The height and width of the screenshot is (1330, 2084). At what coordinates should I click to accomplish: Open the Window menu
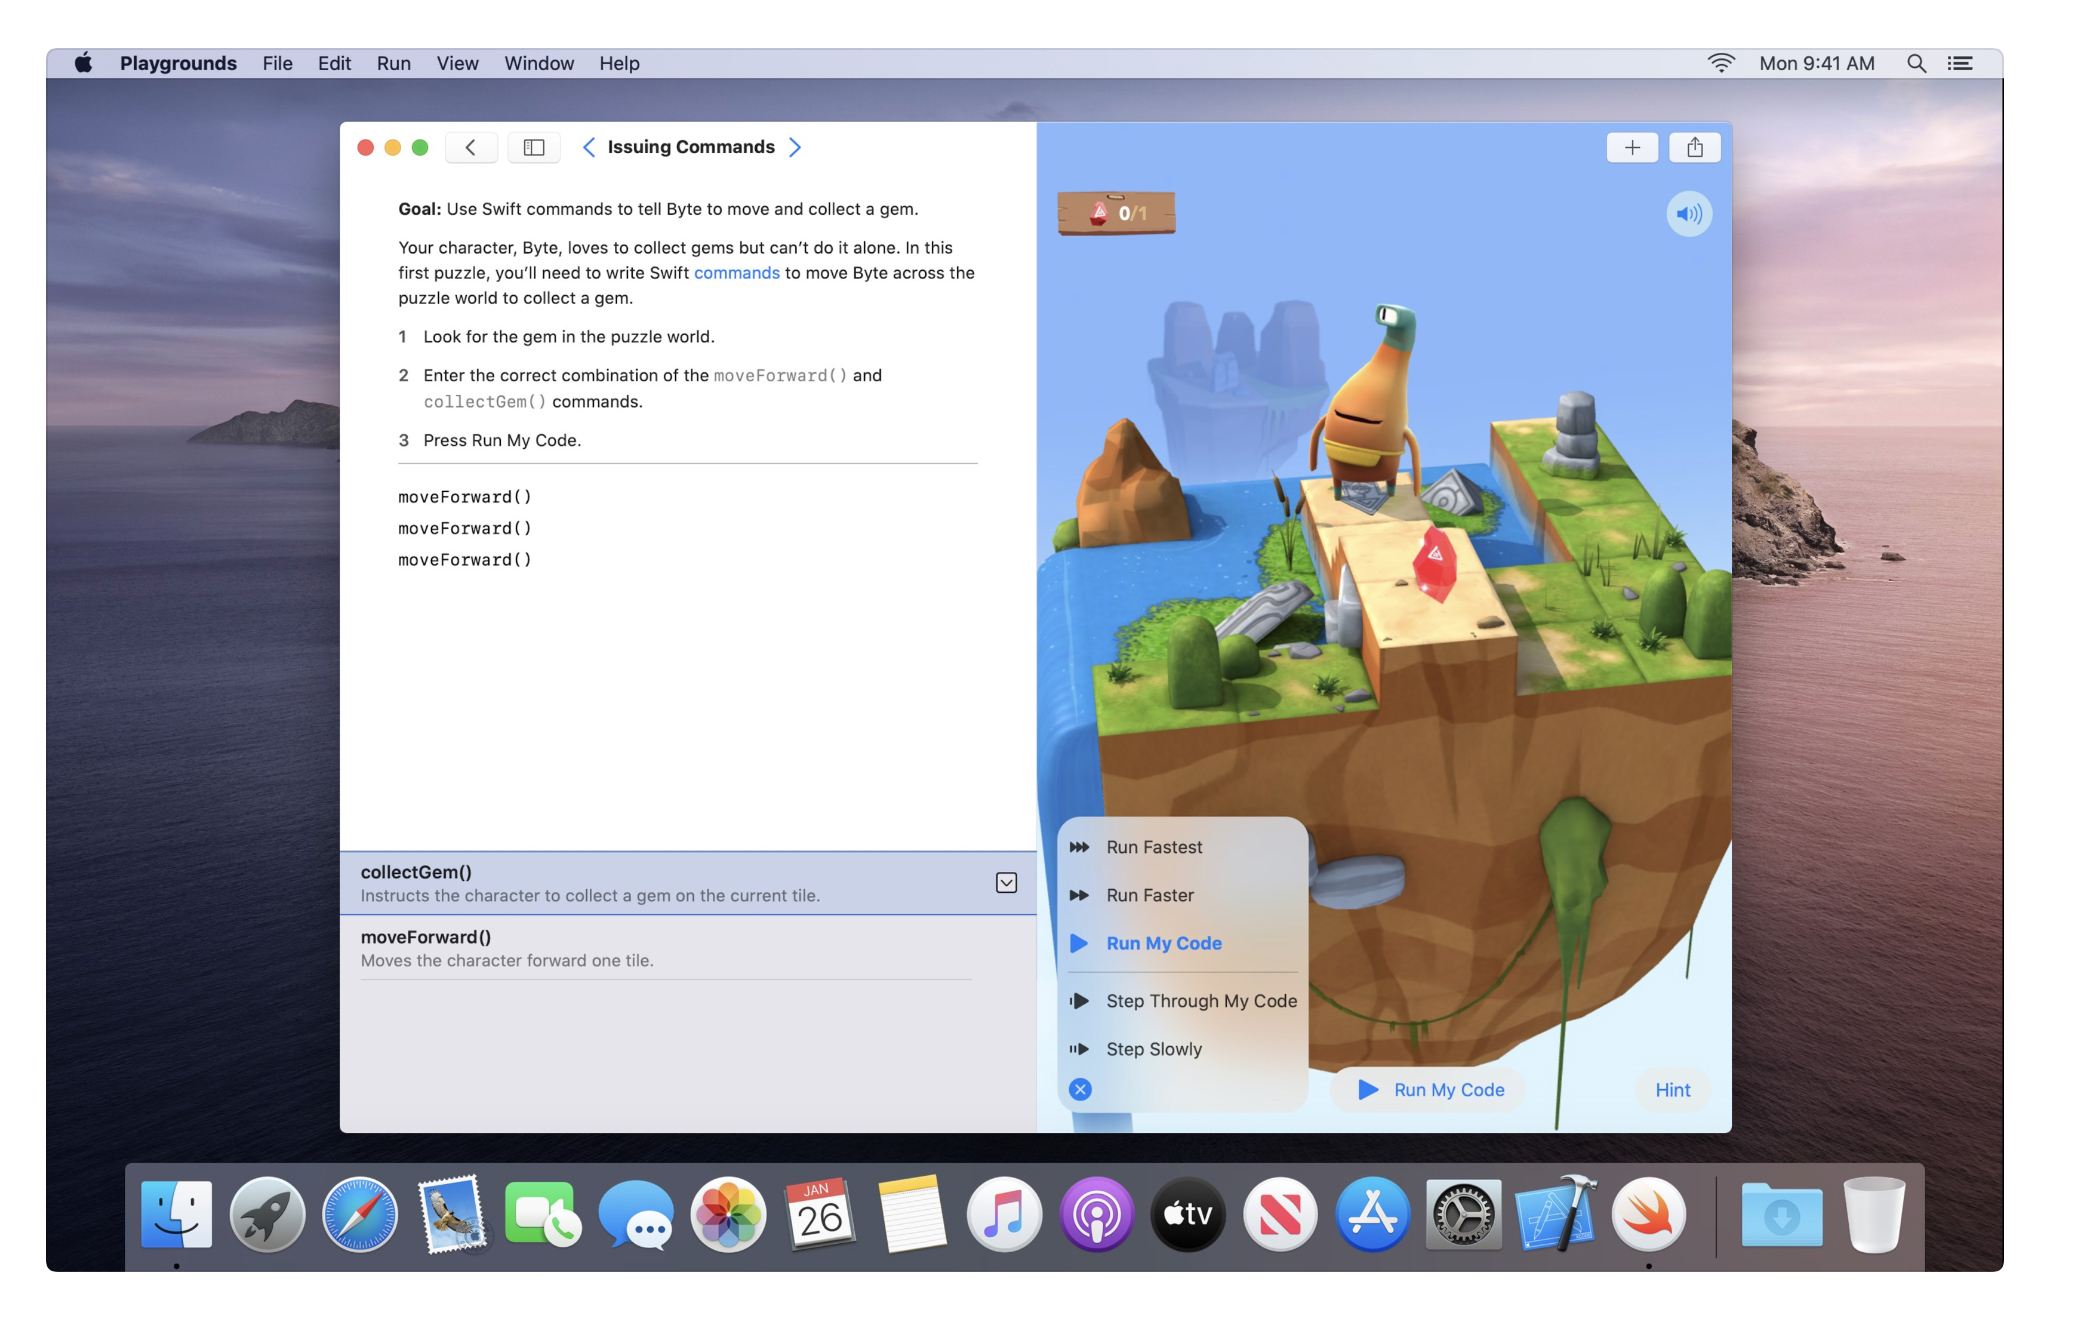[539, 63]
